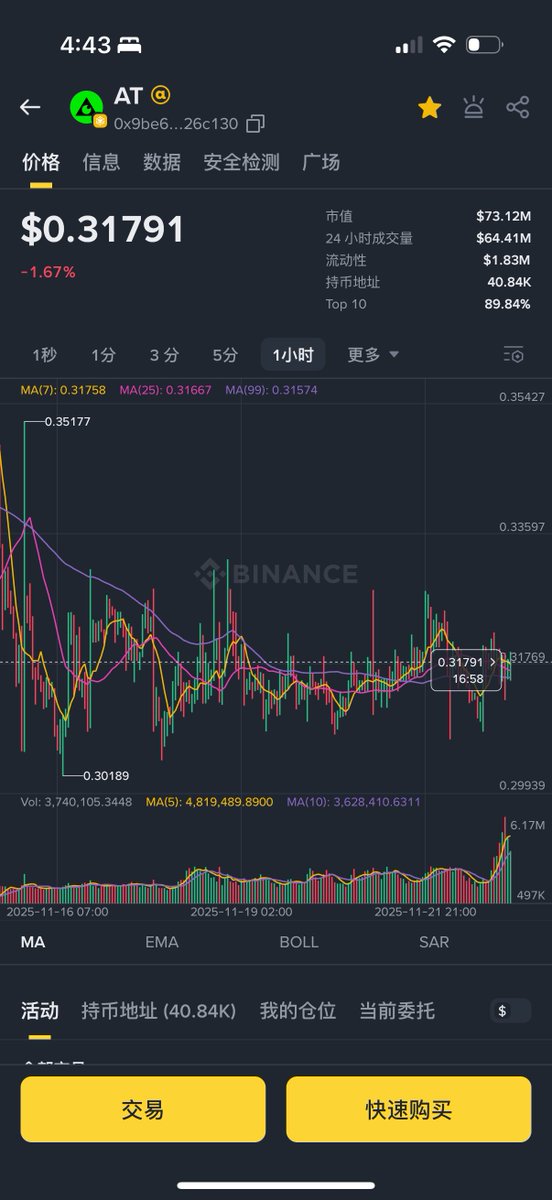The image size is (552, 1200).
Task: Select the 1分 timeframe
Action: [103, 355]
